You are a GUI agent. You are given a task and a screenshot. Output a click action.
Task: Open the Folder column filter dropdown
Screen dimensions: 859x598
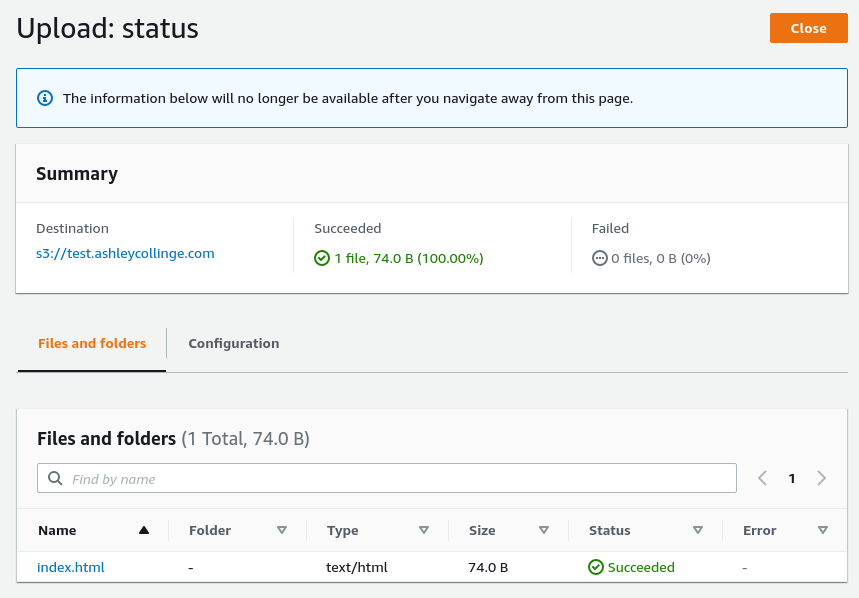click(x=282, y=530)
